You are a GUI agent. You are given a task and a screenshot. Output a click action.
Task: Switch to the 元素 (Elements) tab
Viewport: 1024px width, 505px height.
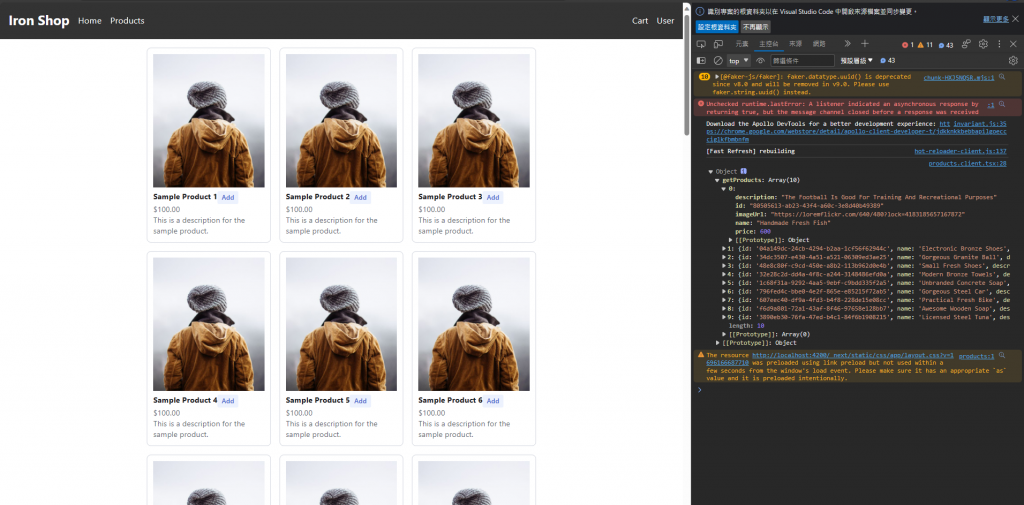coord(742,44)
